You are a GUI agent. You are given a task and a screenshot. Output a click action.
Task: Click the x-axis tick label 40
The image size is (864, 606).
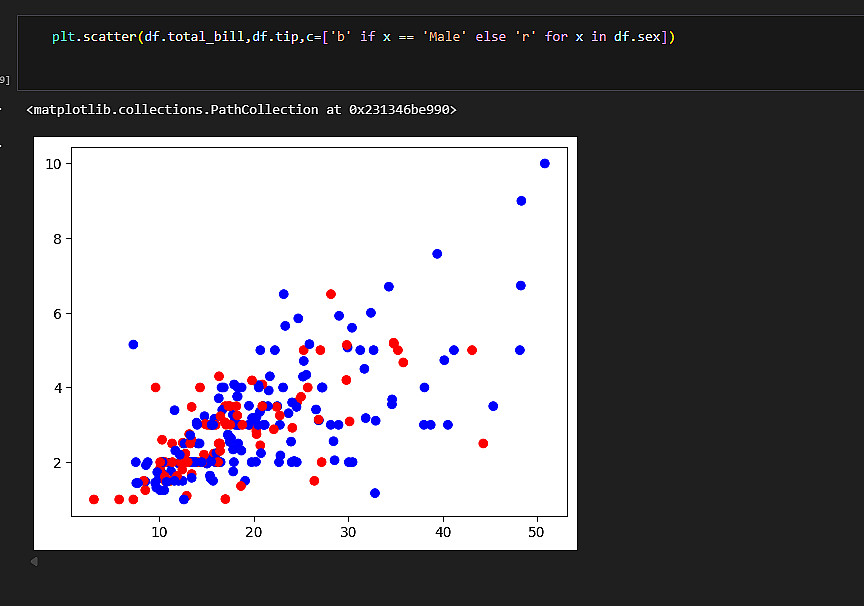443,532
